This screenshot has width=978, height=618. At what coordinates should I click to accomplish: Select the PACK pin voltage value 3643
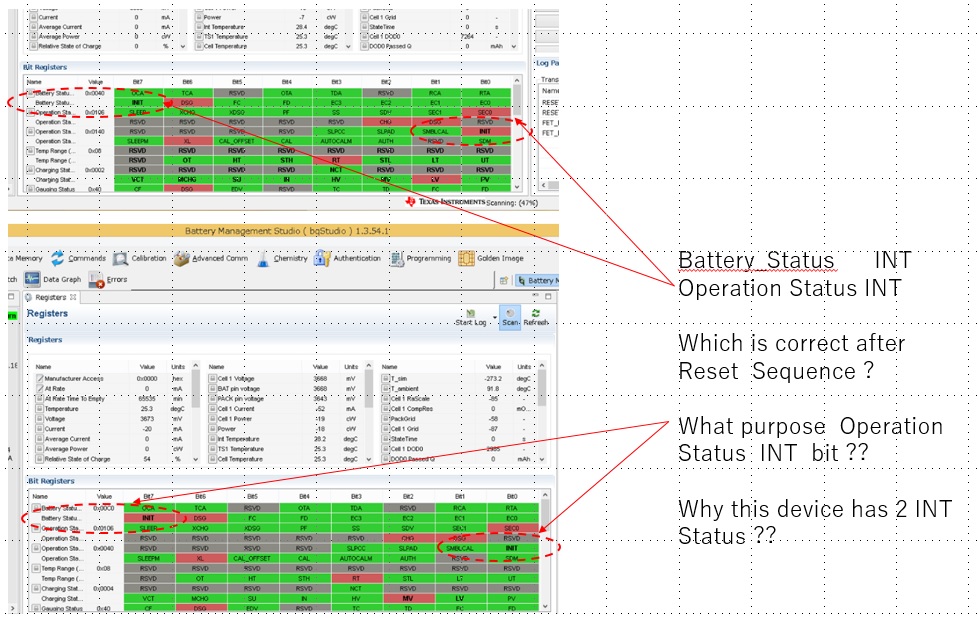[x=320, y=398]
